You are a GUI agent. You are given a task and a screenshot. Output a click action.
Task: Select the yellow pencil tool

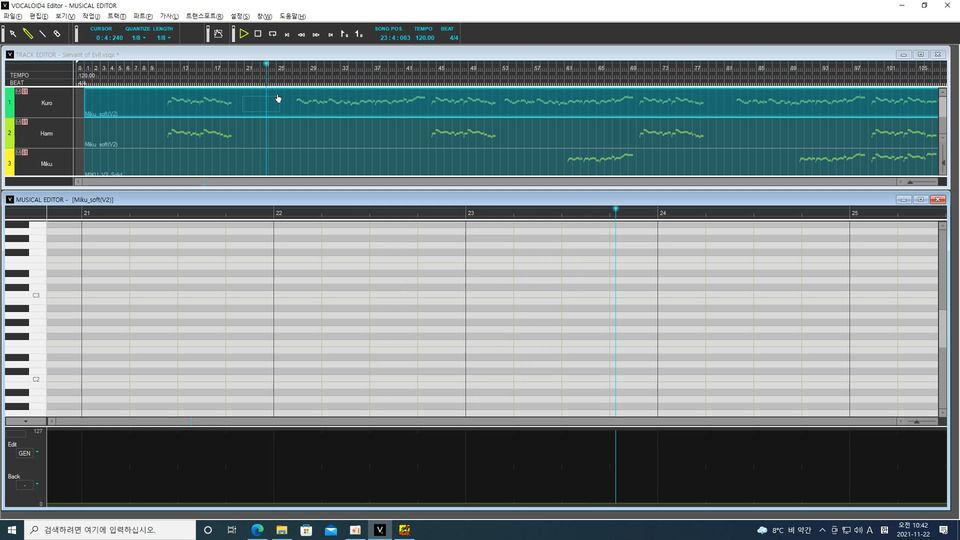[x=28, y=34]
